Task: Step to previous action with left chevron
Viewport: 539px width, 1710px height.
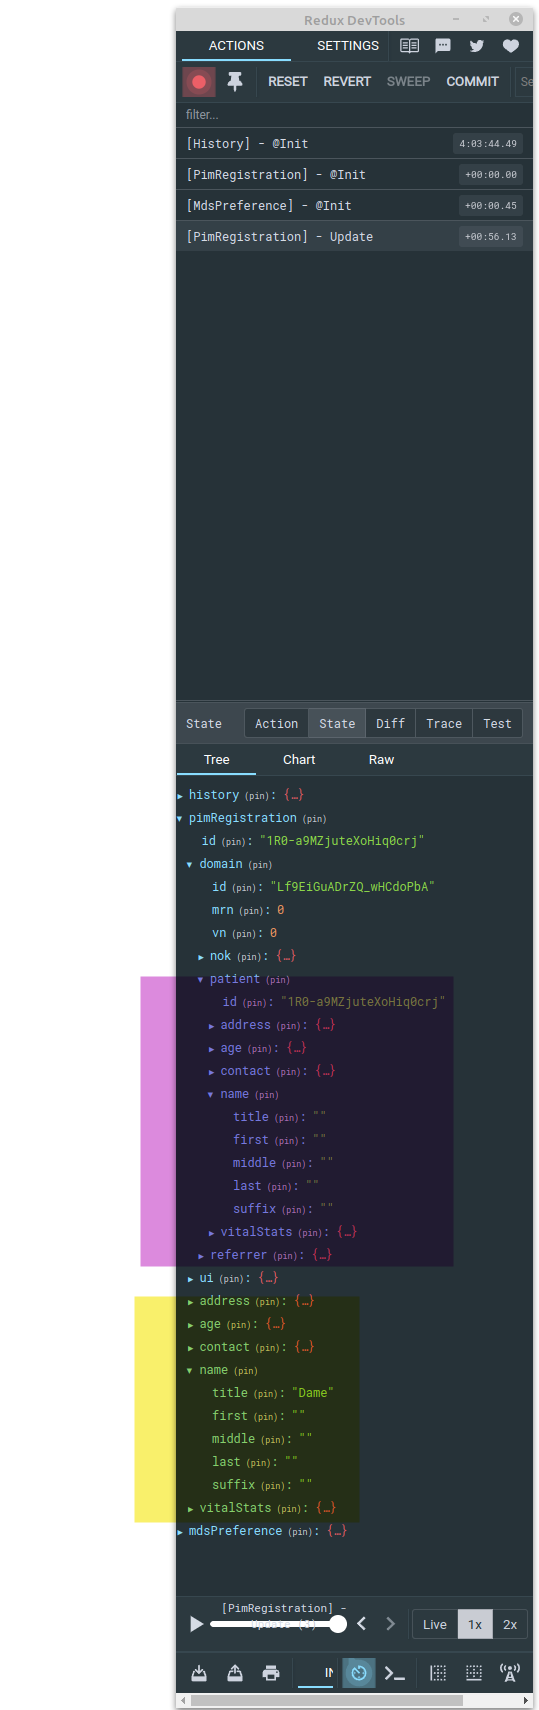Action: point(362,1624)
